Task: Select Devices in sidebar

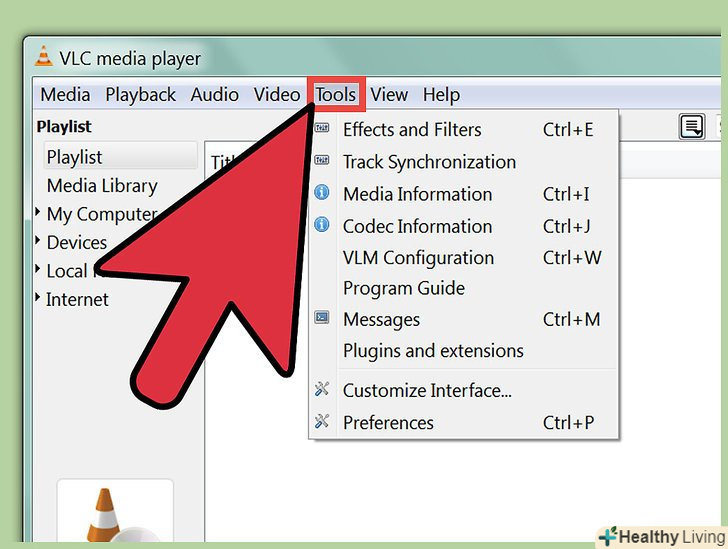Action: (x=77, y=242)
